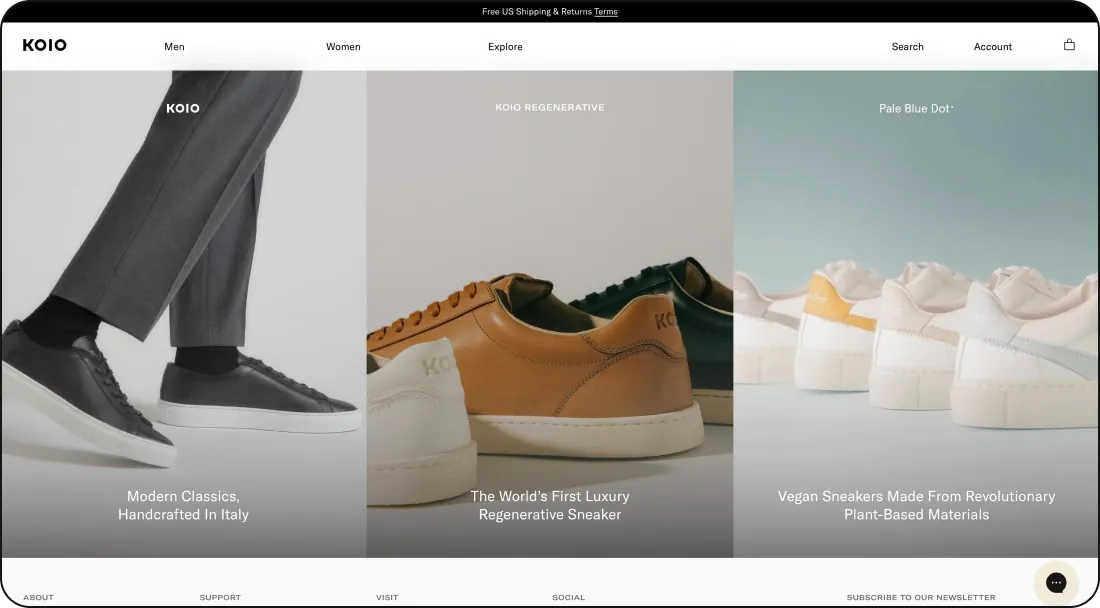Open the shopping bag icon
This screenshot has height=608, width=1100.
click(x=1069, y=45)
